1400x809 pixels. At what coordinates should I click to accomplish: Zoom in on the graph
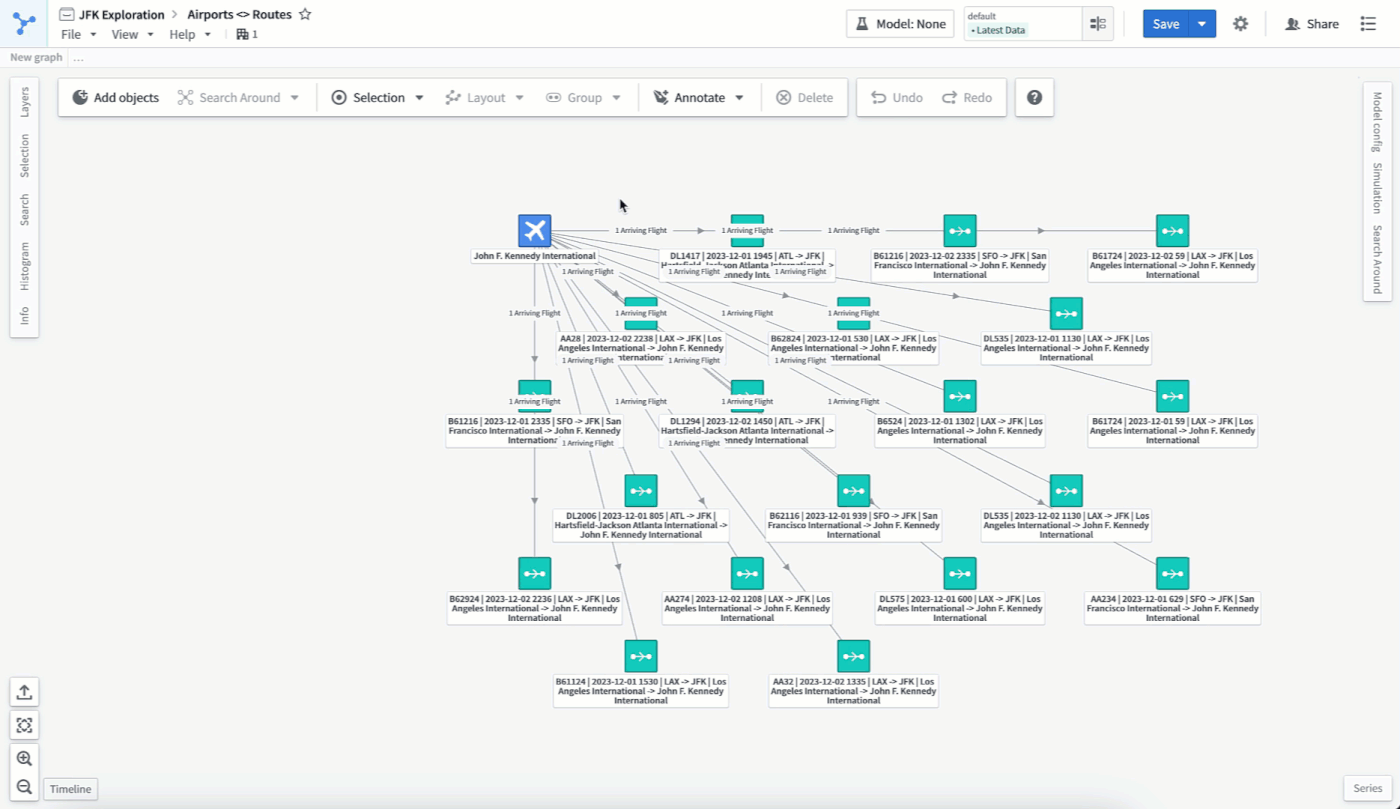25,758
